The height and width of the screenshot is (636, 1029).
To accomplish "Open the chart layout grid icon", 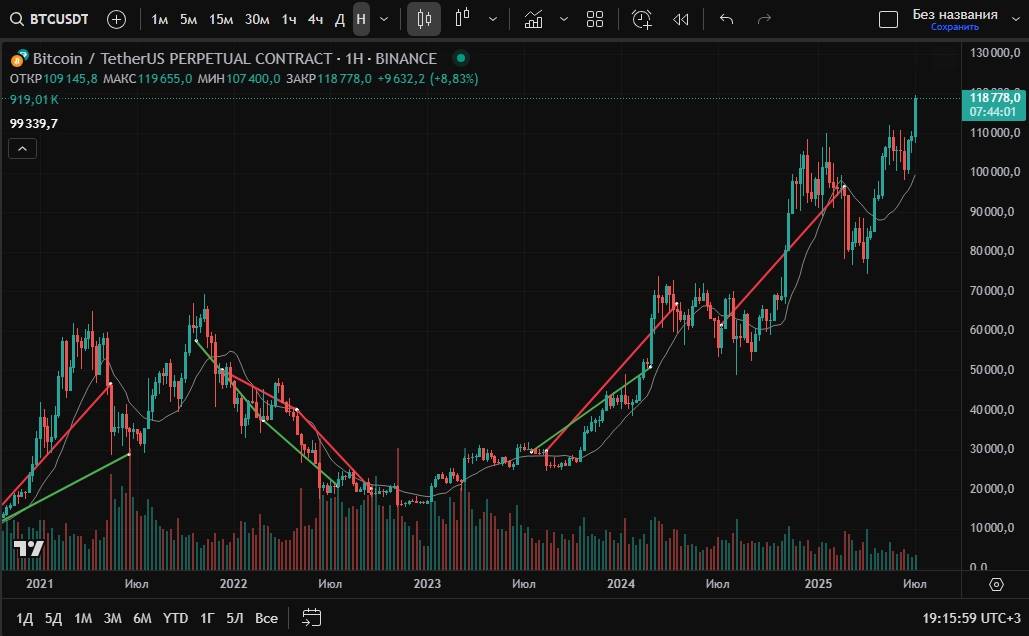I will pos(595,19).
